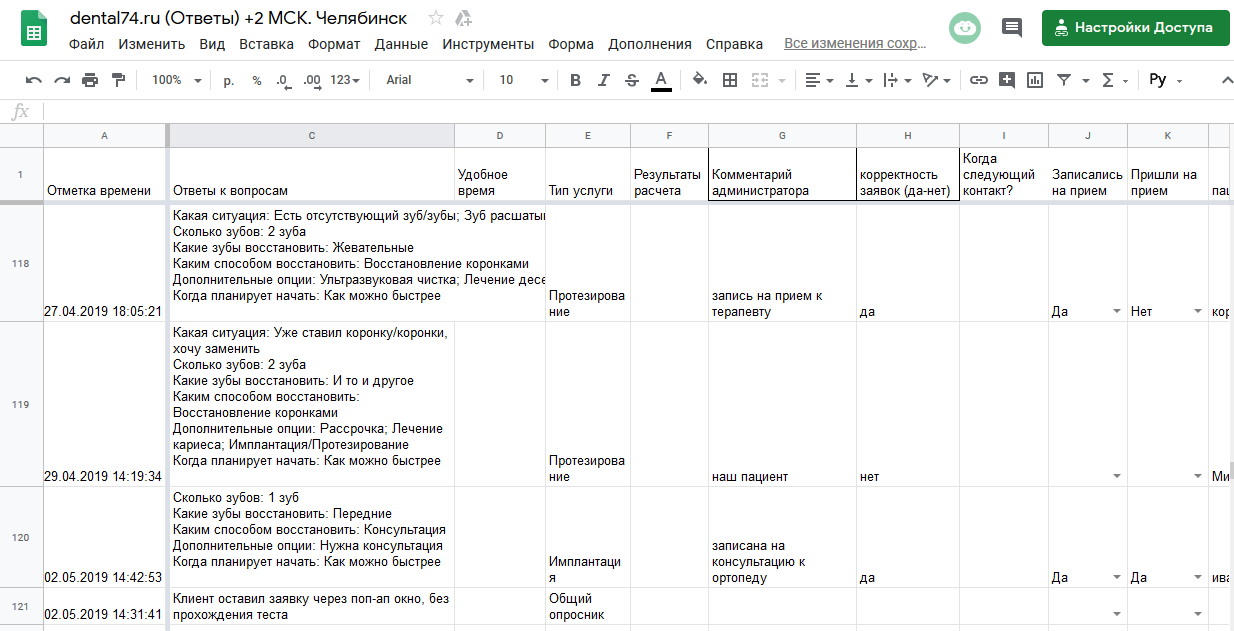Open the Все изменения сохр... link
Image resolution: width=1234 pixels, height=631 pixels.
tap(855, 44)
